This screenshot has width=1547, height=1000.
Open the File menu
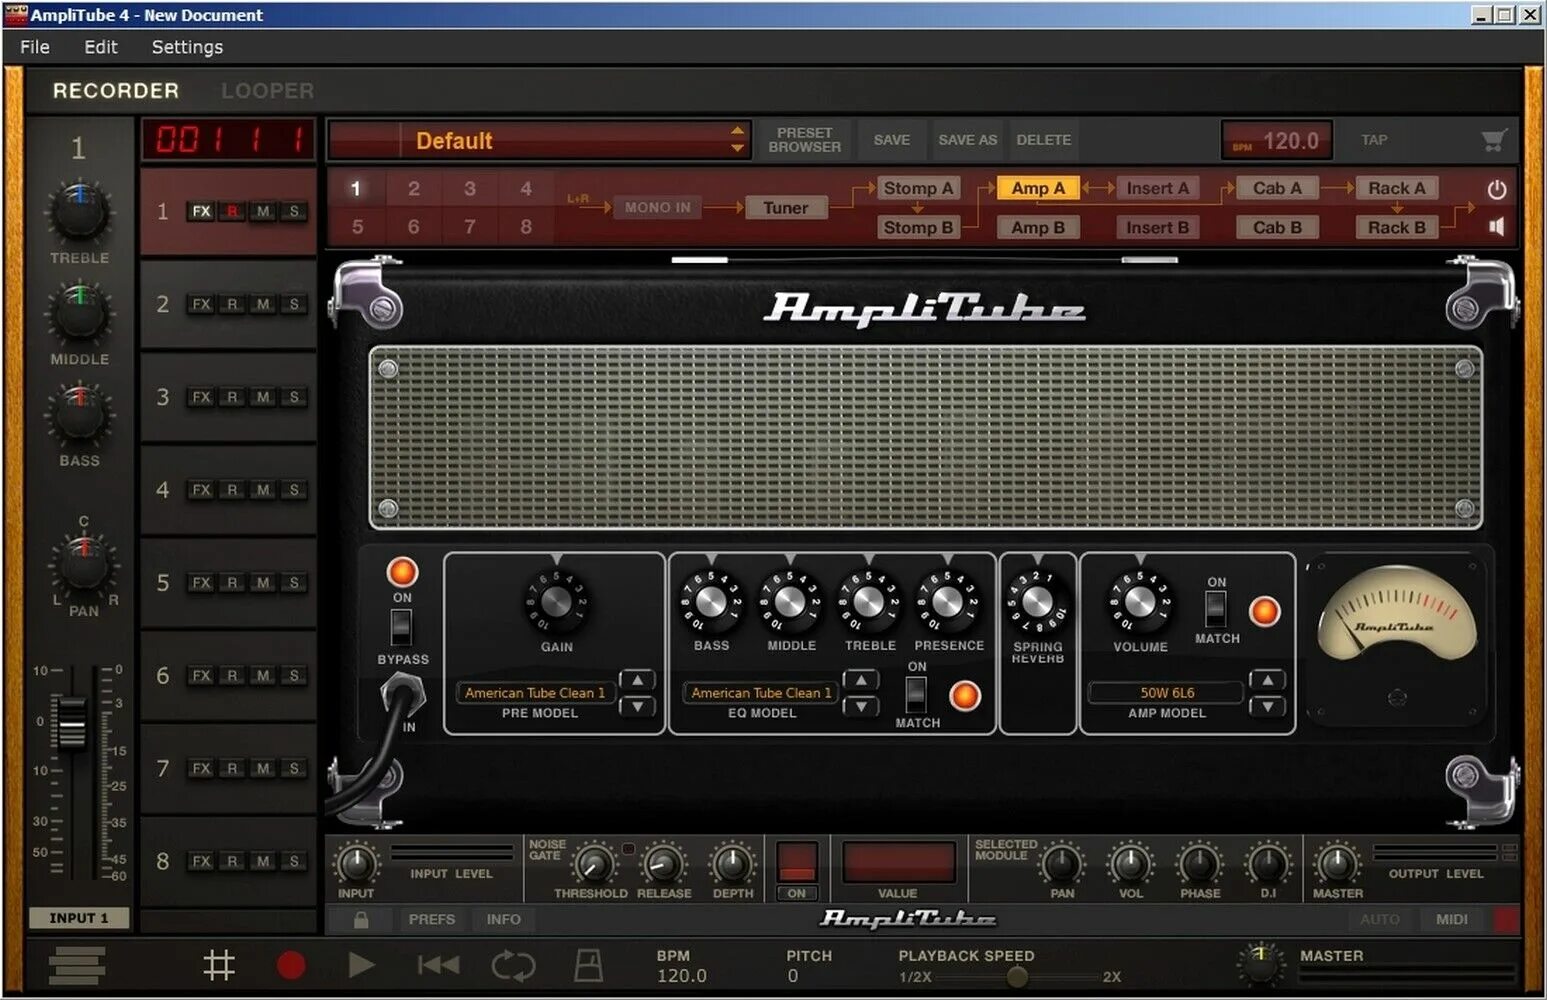click(x=35, y=47)
